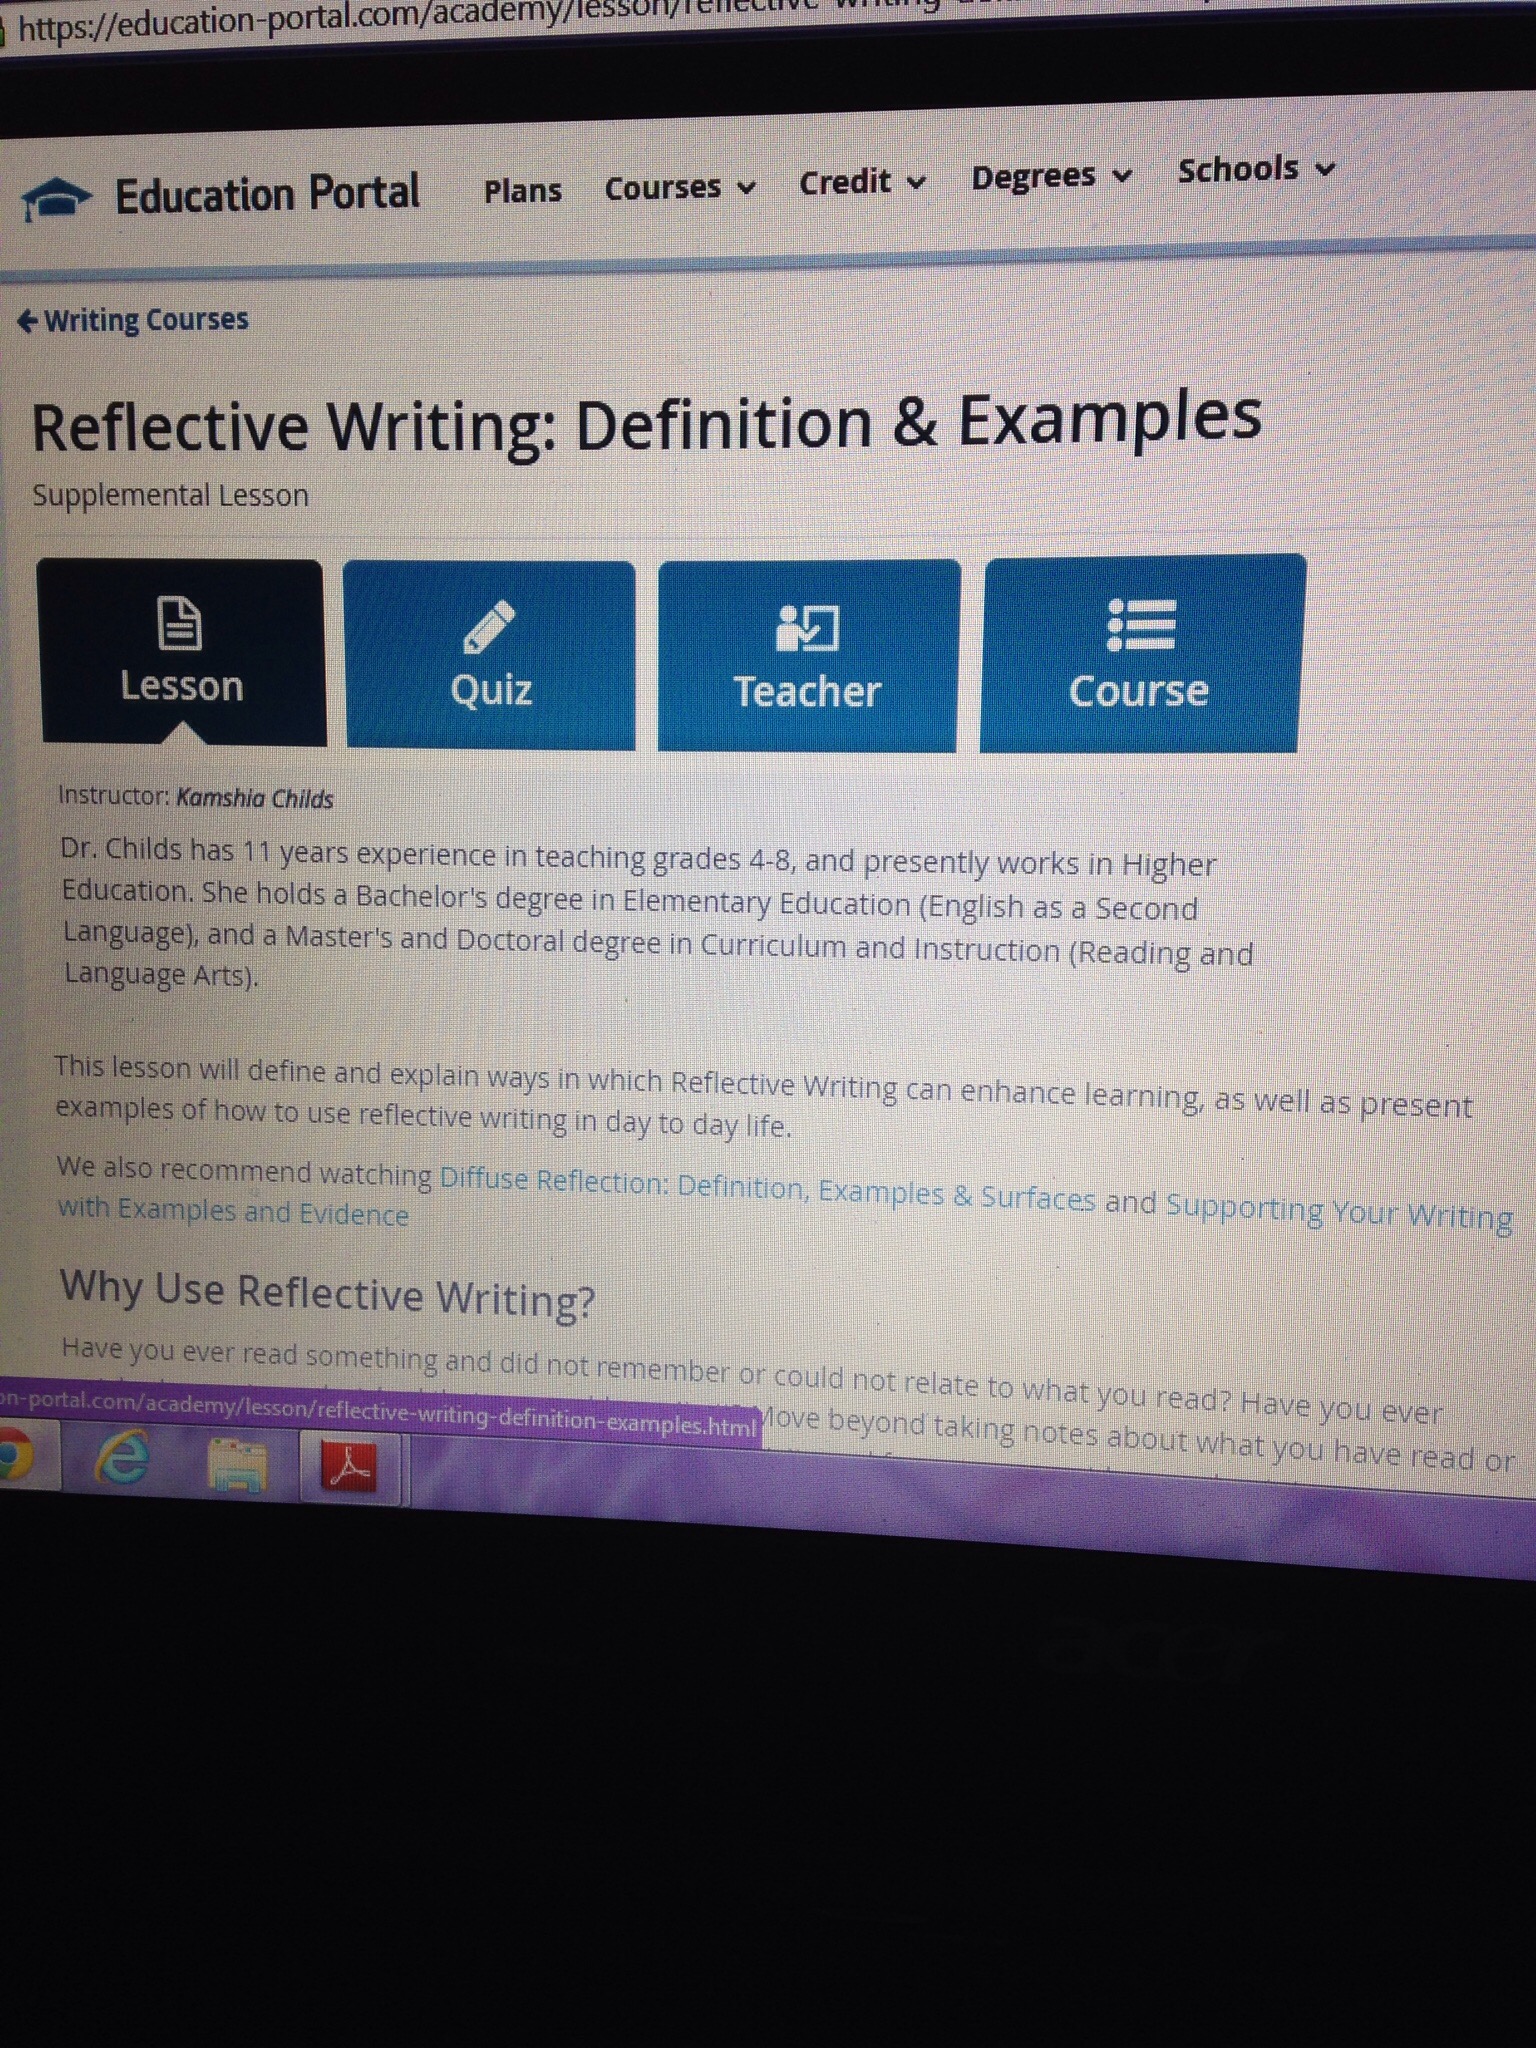Click the document icon on Lesson tab
Viewport: 1536px width, 2048px height.
tap(180, 624)
